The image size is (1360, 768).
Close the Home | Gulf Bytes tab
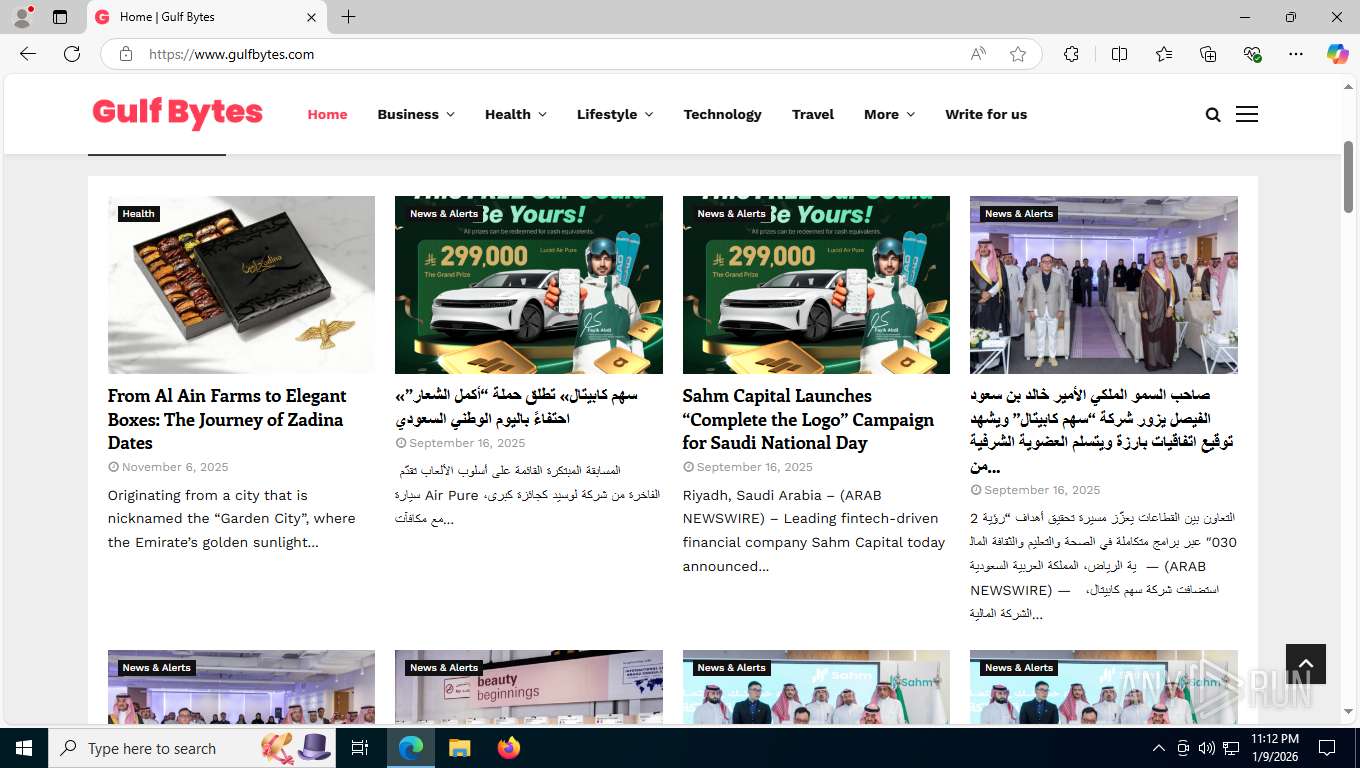point(312,17)
